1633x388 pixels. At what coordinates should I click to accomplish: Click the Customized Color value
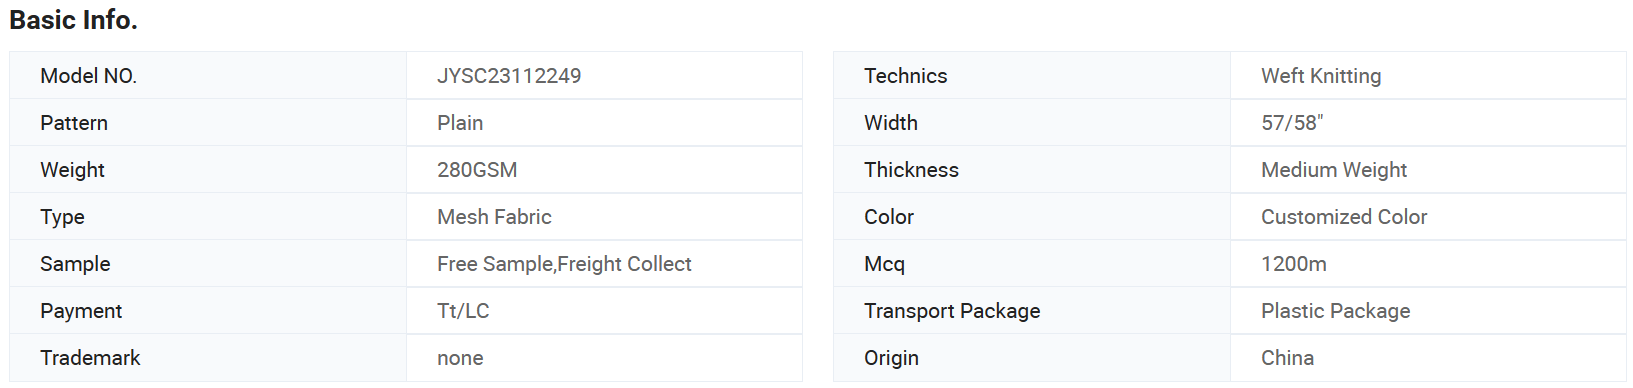click(1344, 217)
